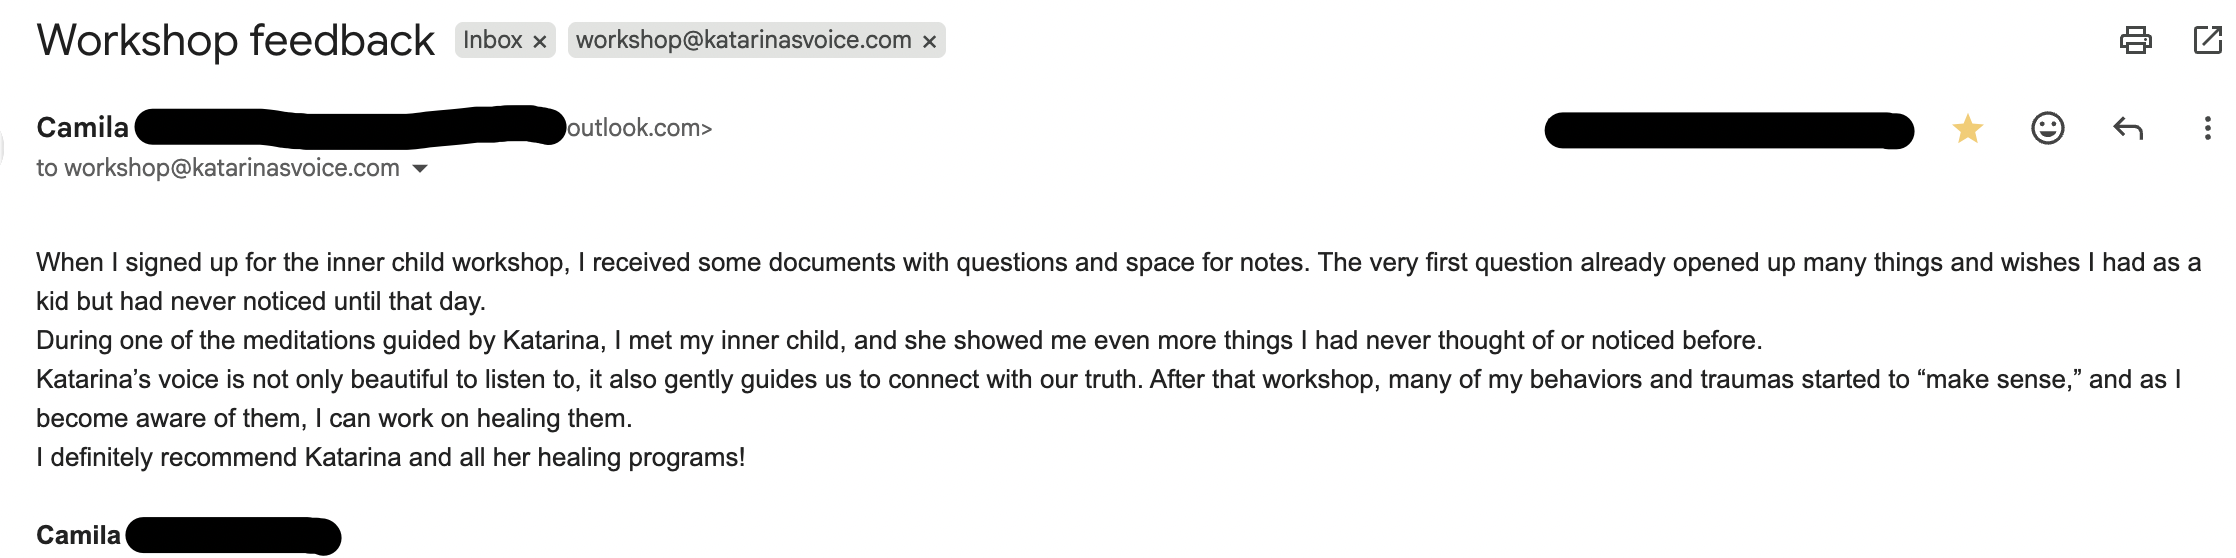The width and height of the screenshot is (2236, 558).
Task: Click the Workshop feedback subject heading
Action: coord(235,40)
